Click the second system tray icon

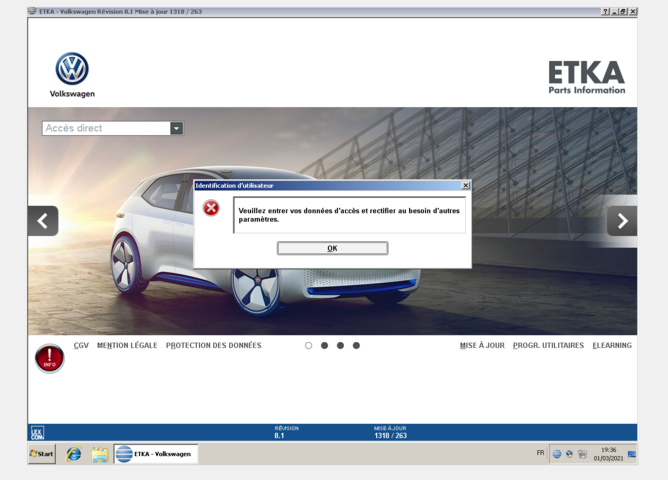coord(569,454)
